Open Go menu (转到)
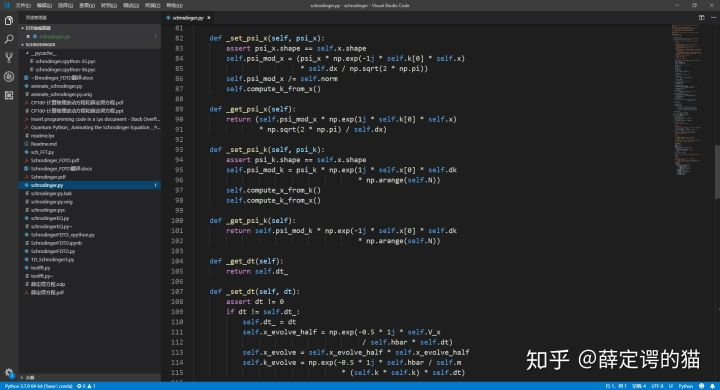720x390 pixels. coord(109,6)
